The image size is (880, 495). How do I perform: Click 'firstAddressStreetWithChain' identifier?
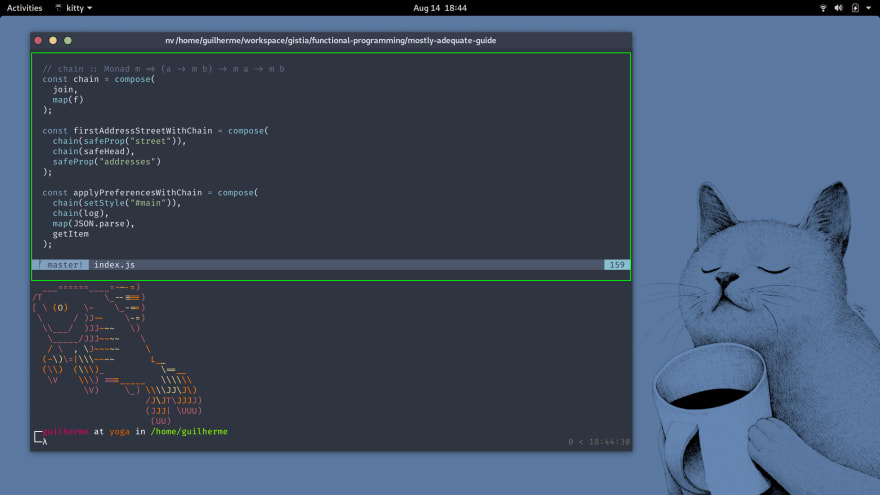(143, 131)
